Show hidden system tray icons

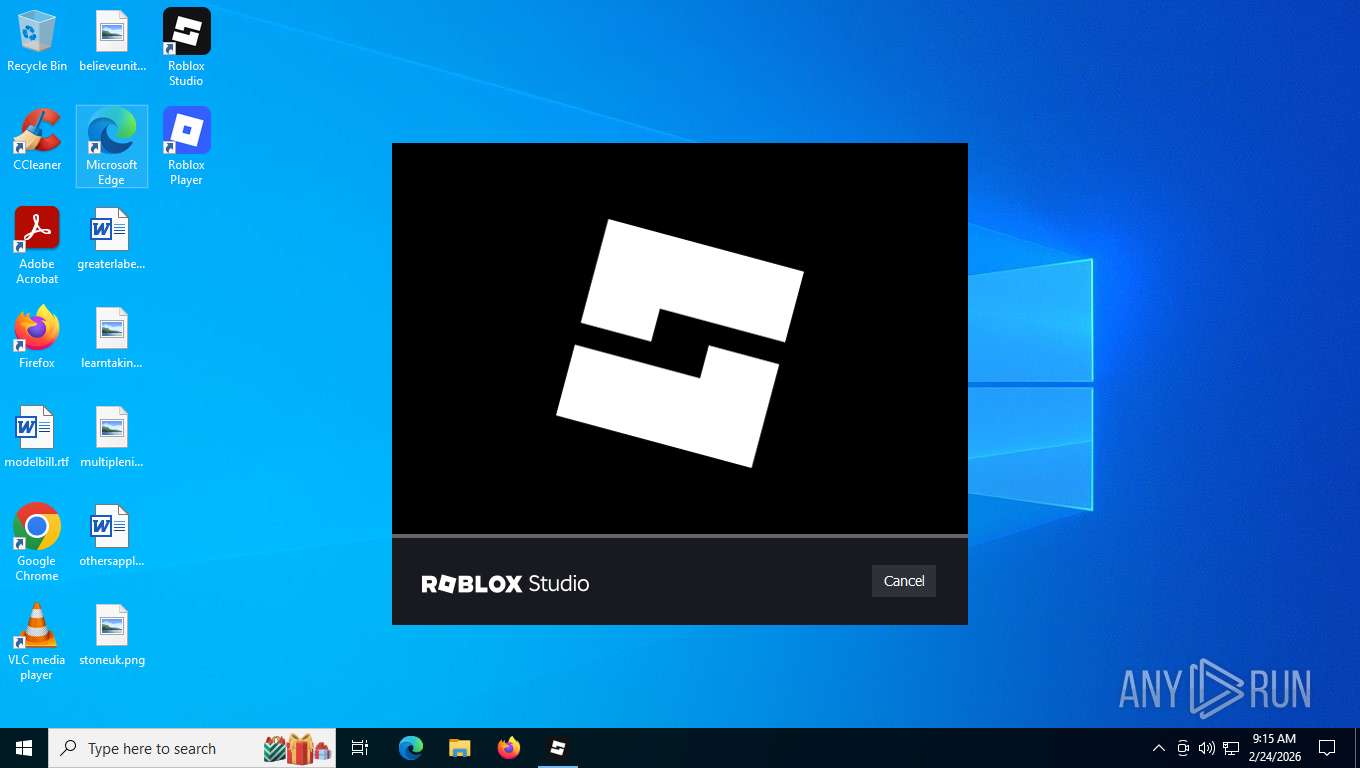click(x=1158, y=748)
